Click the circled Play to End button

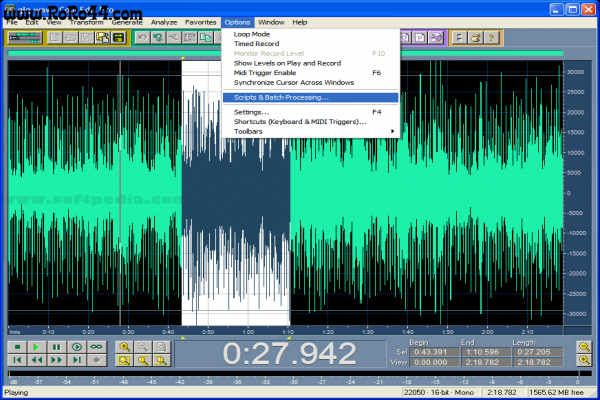tap(77, 347)
